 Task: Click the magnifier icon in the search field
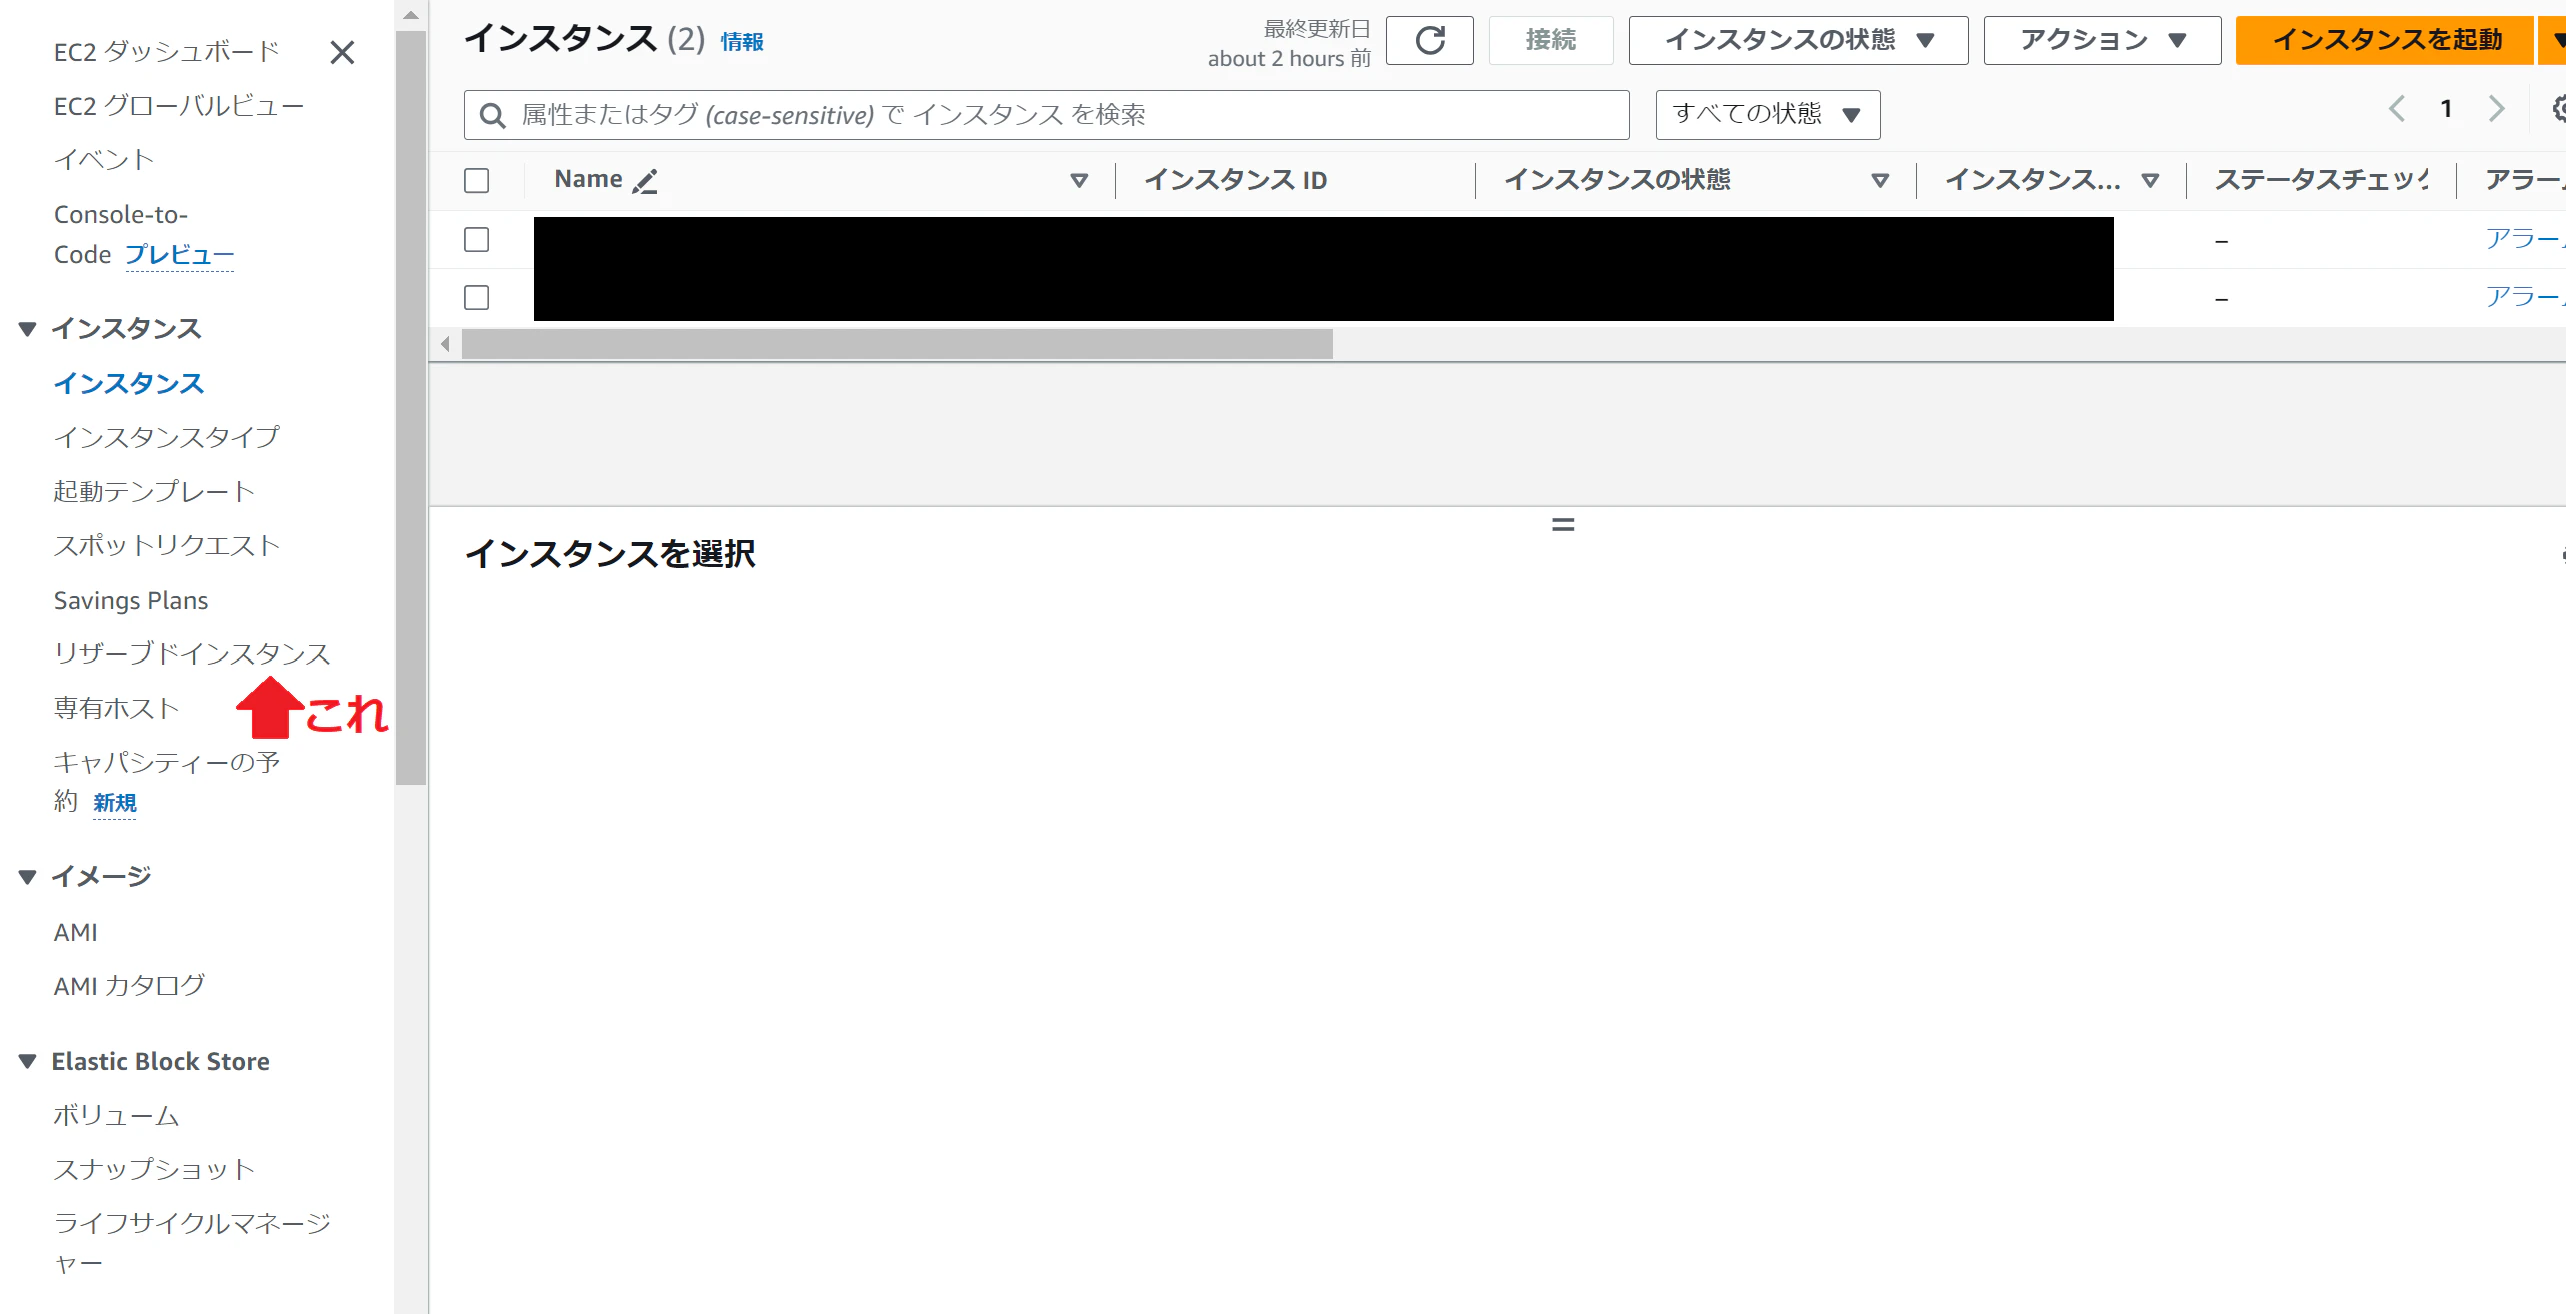click(492, 114)
